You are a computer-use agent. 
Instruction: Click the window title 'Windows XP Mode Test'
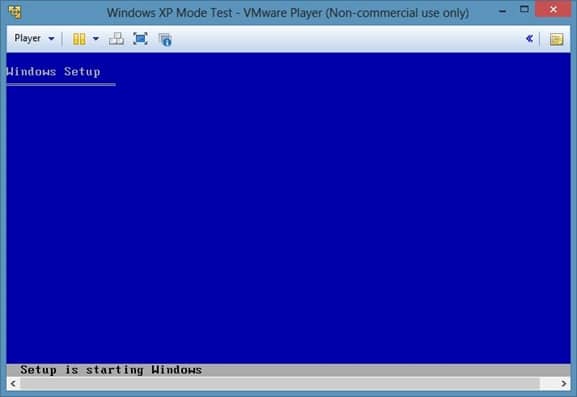coord(170,13)
